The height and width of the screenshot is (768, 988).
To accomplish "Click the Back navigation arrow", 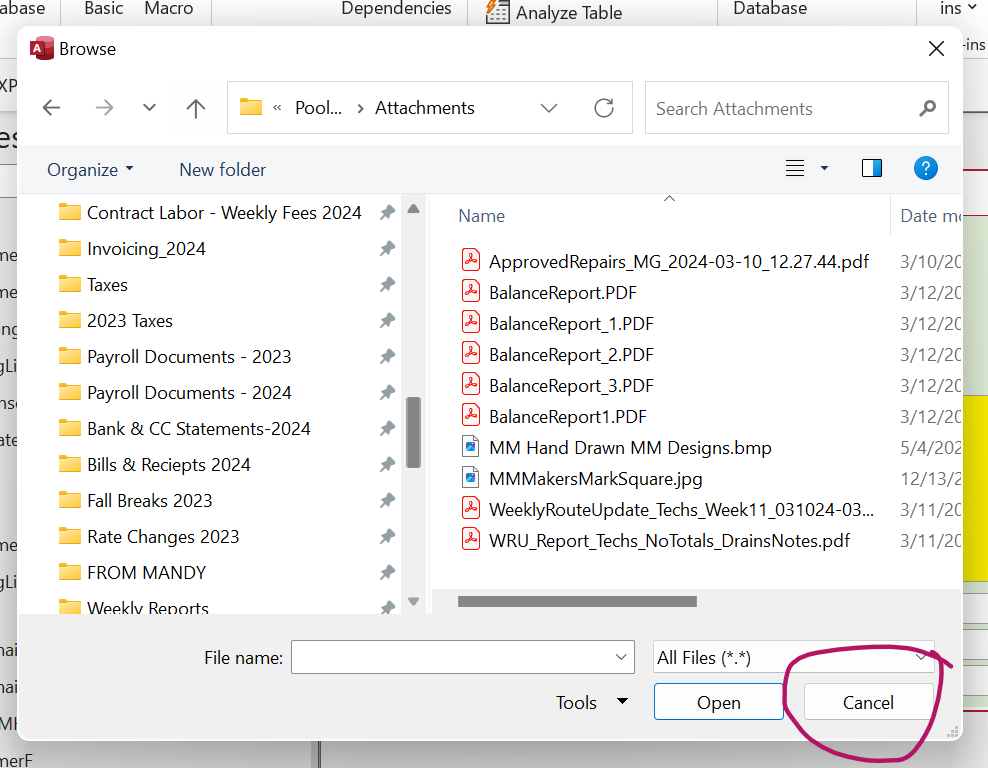I will [52, 108].
